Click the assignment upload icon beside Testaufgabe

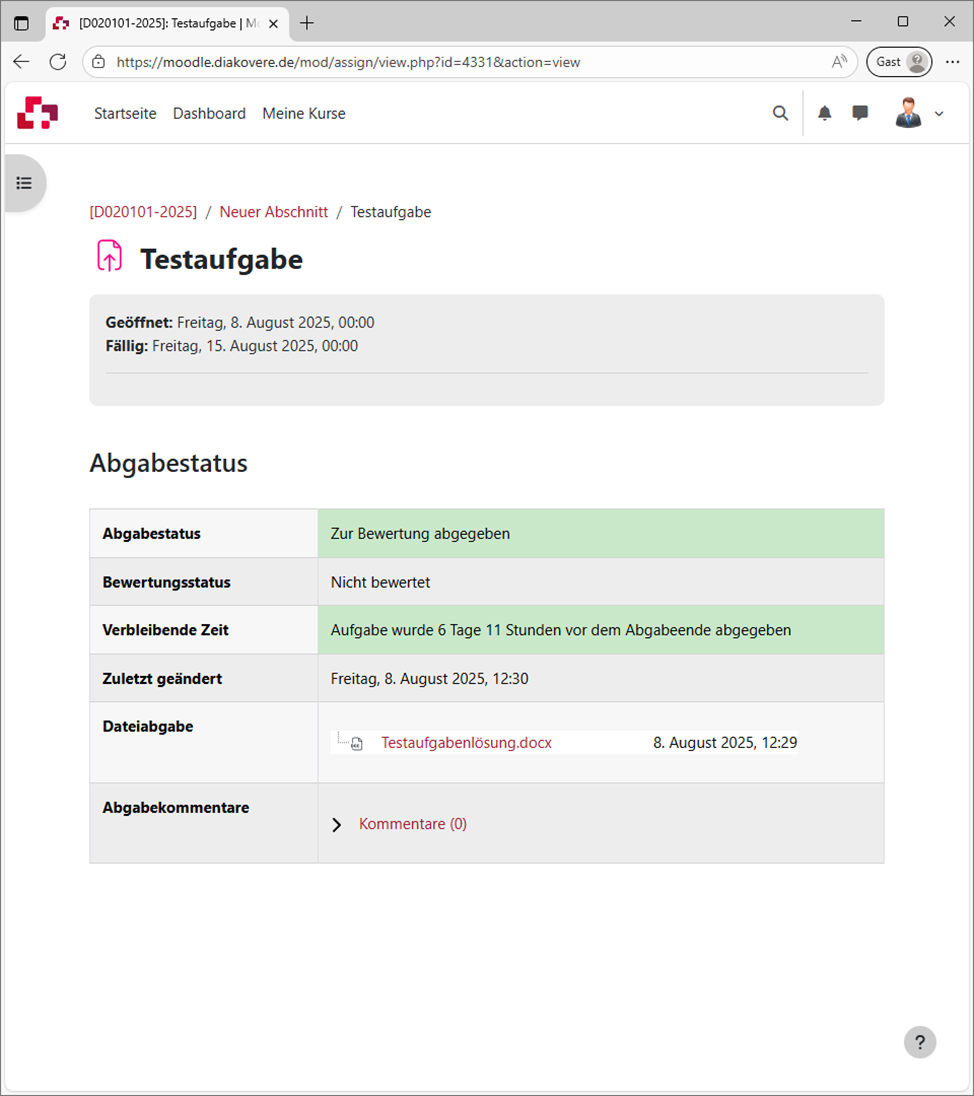109,256
